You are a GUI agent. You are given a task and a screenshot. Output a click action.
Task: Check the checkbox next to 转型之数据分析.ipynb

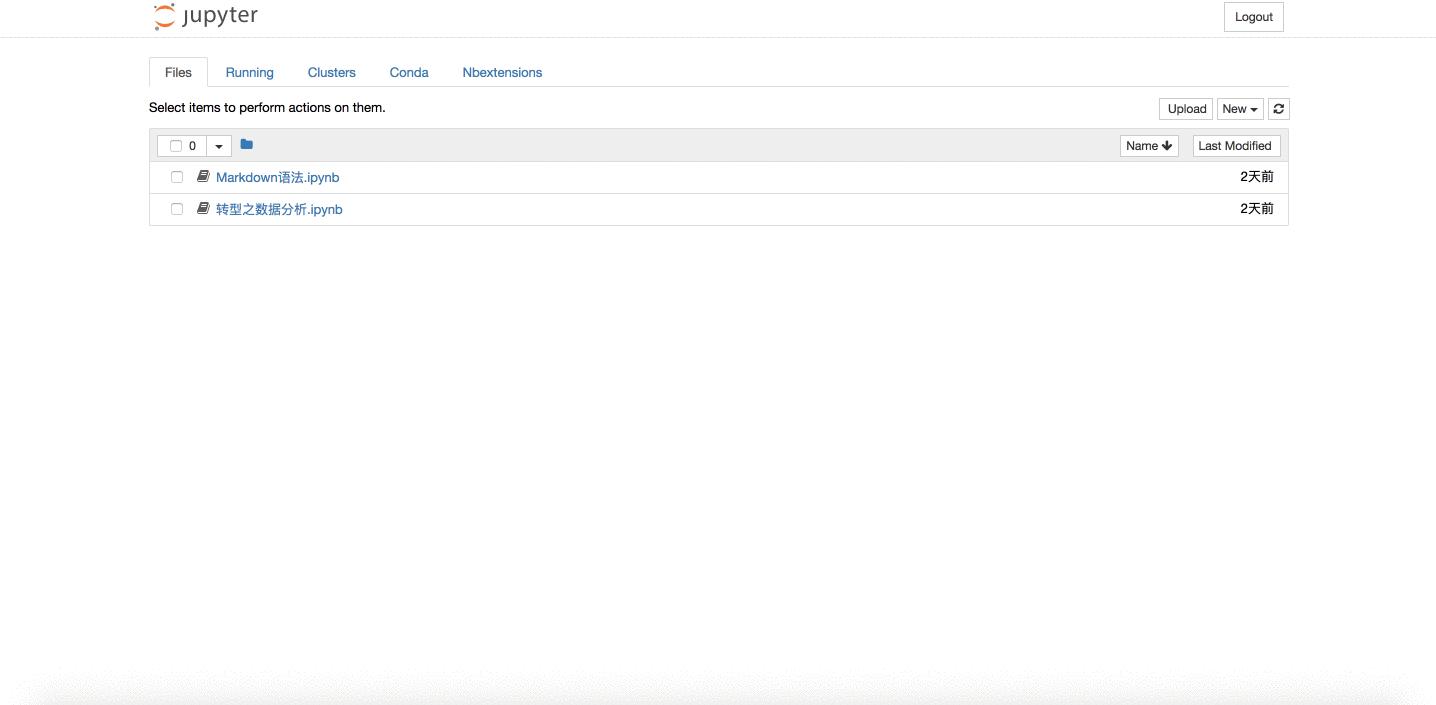[177, 208]
